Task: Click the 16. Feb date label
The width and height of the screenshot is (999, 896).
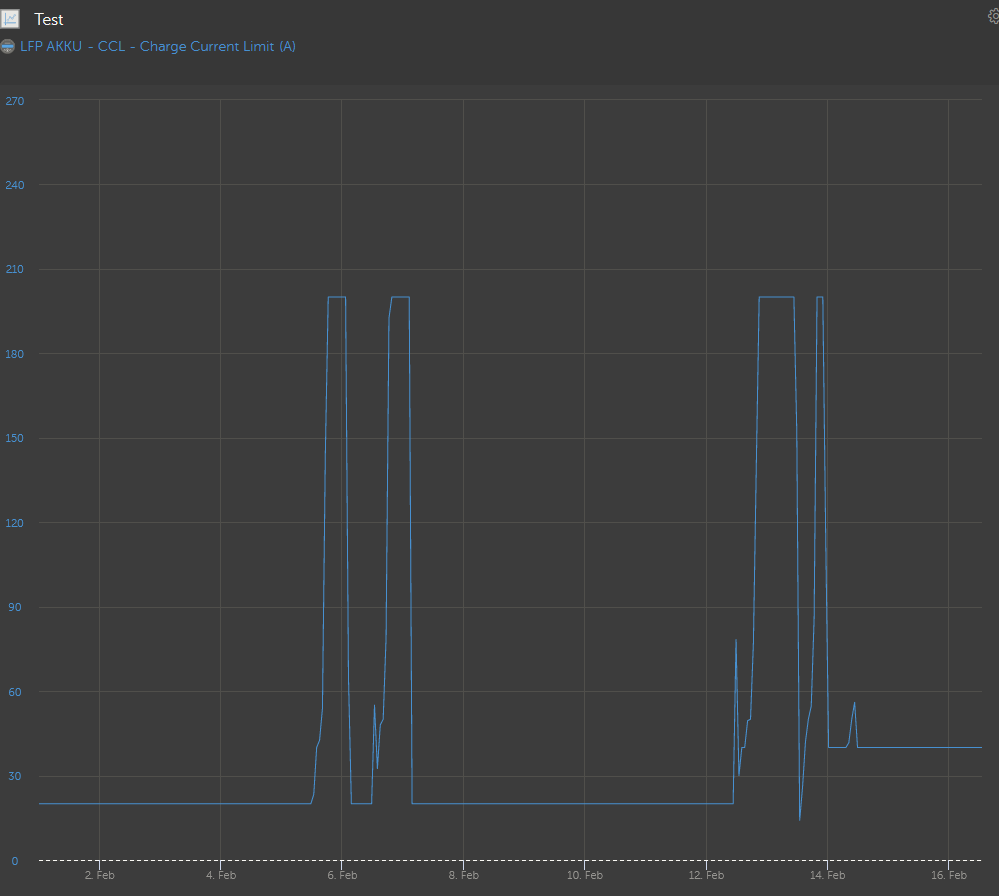Action: pyautogui.click(x=949, y=875)
